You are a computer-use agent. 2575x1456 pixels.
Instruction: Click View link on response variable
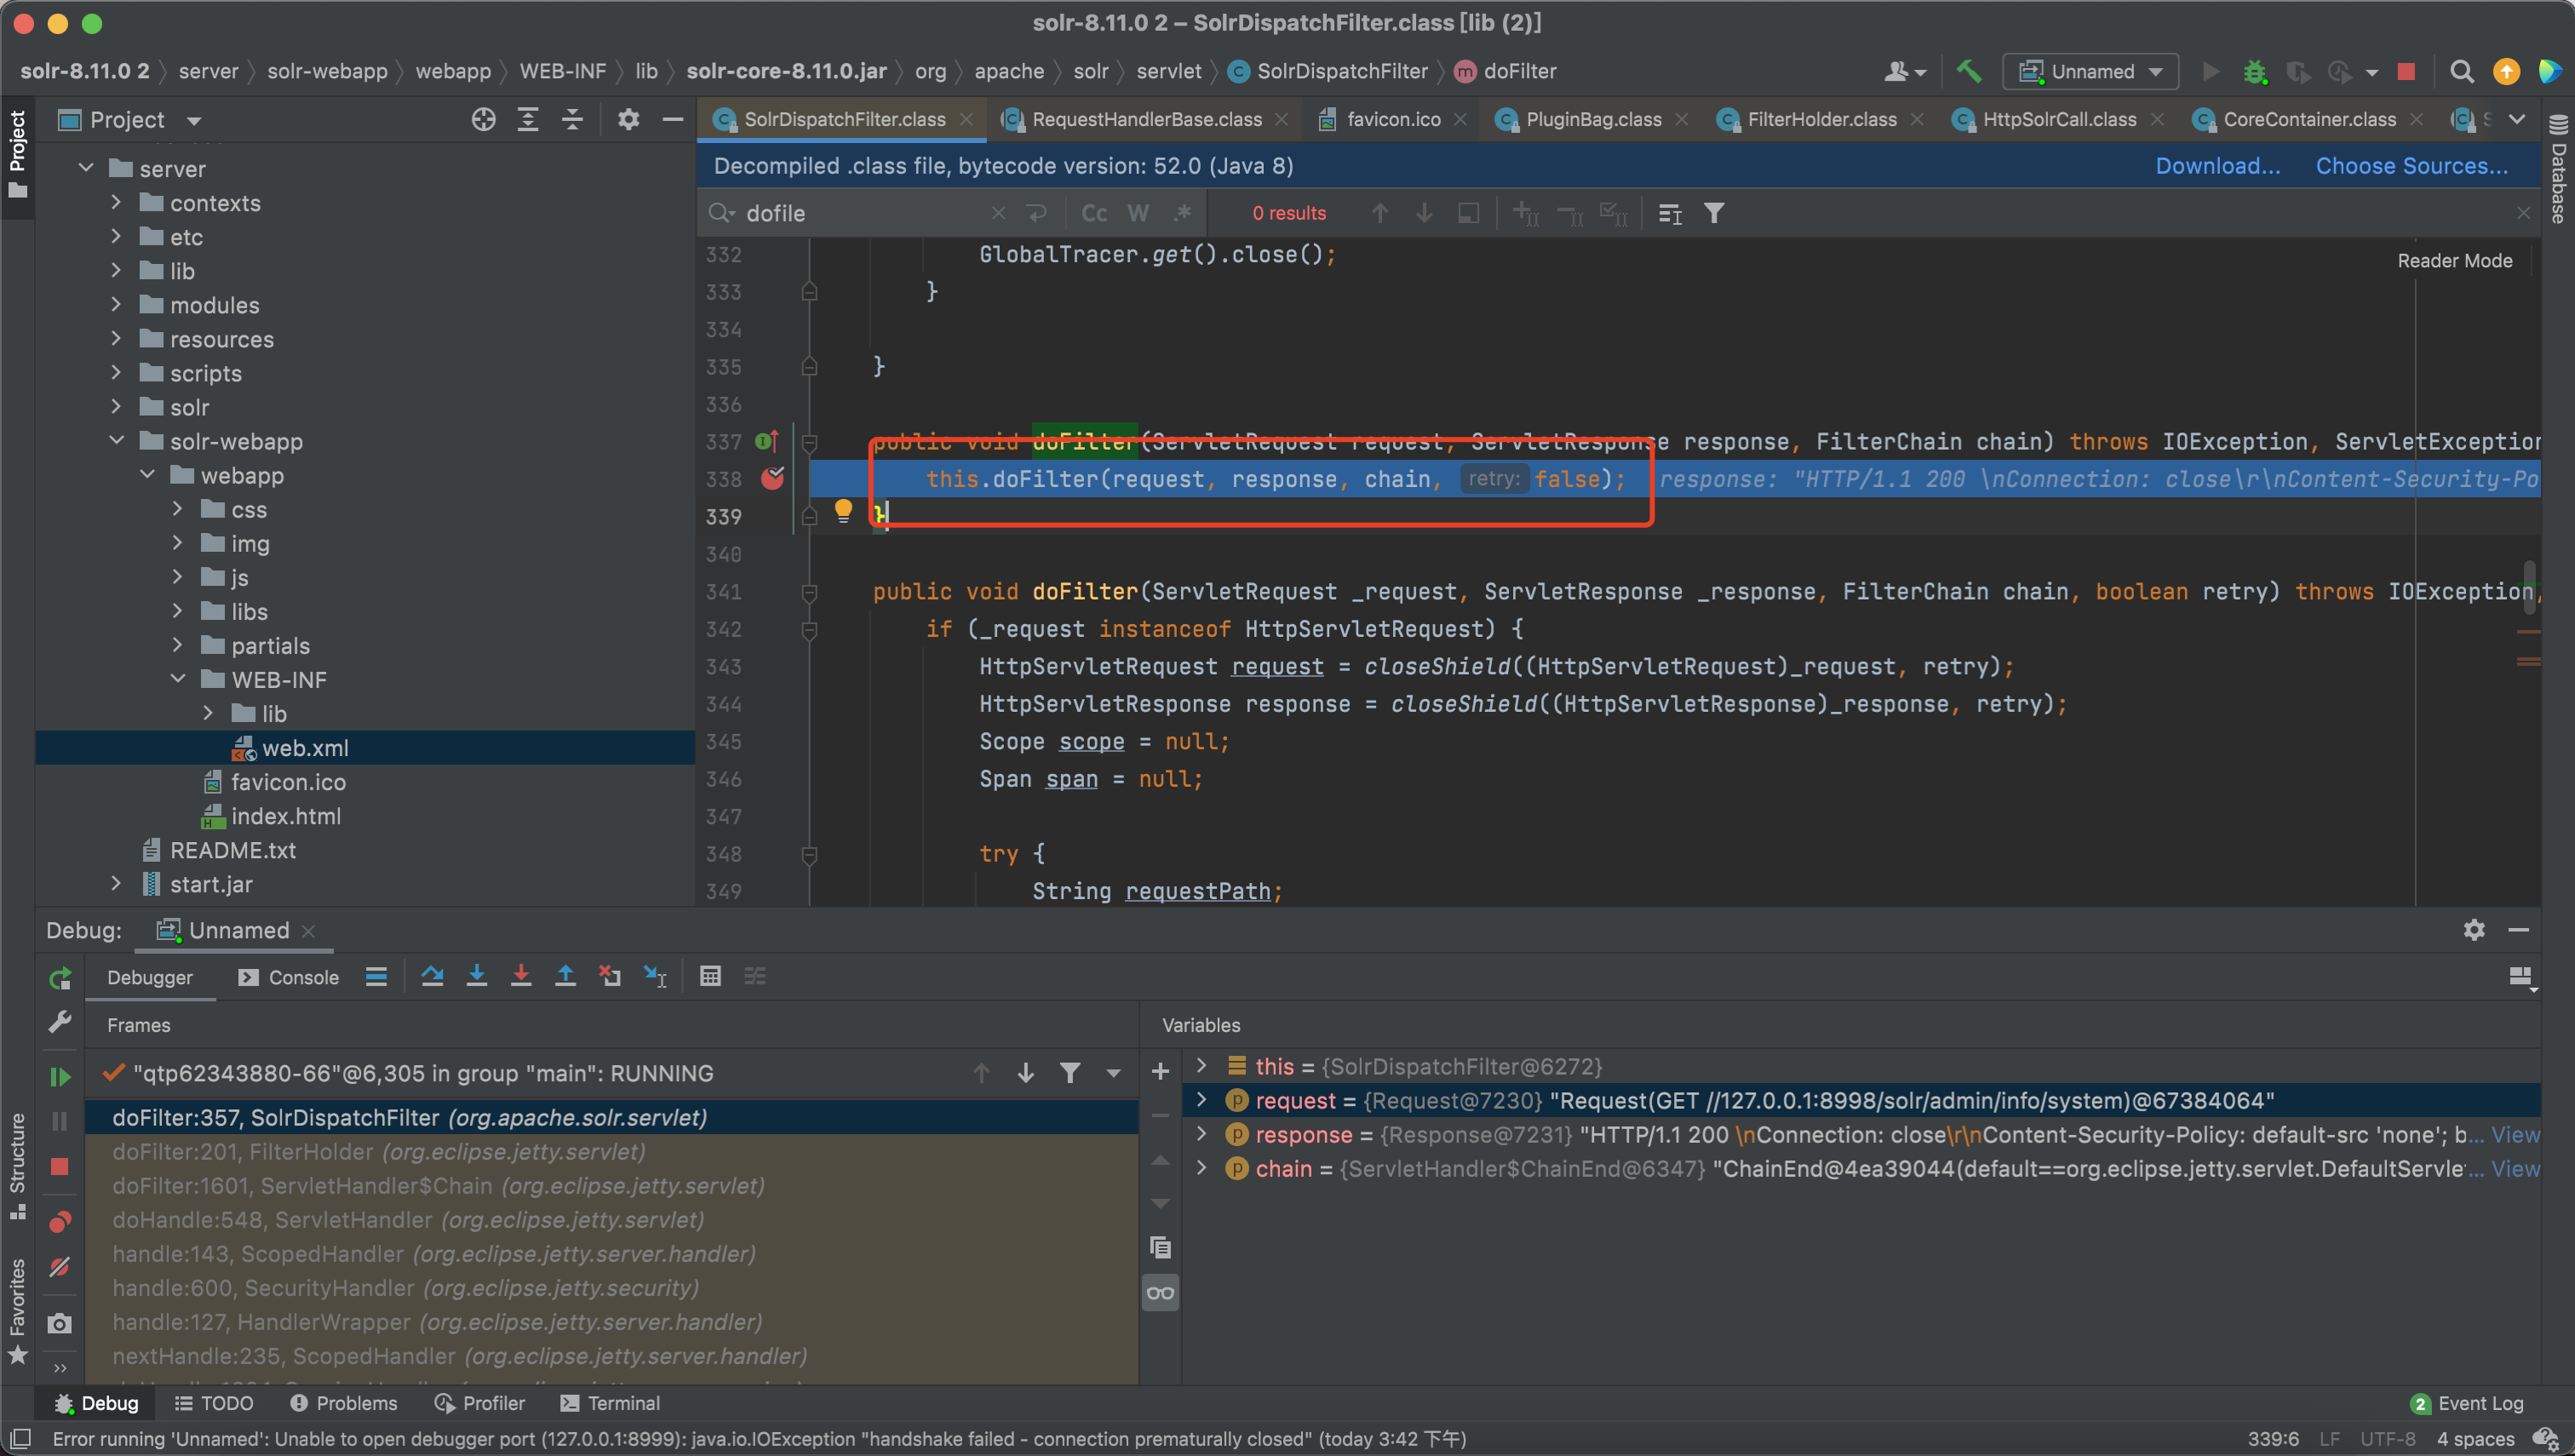(x=2515, y=1134)
